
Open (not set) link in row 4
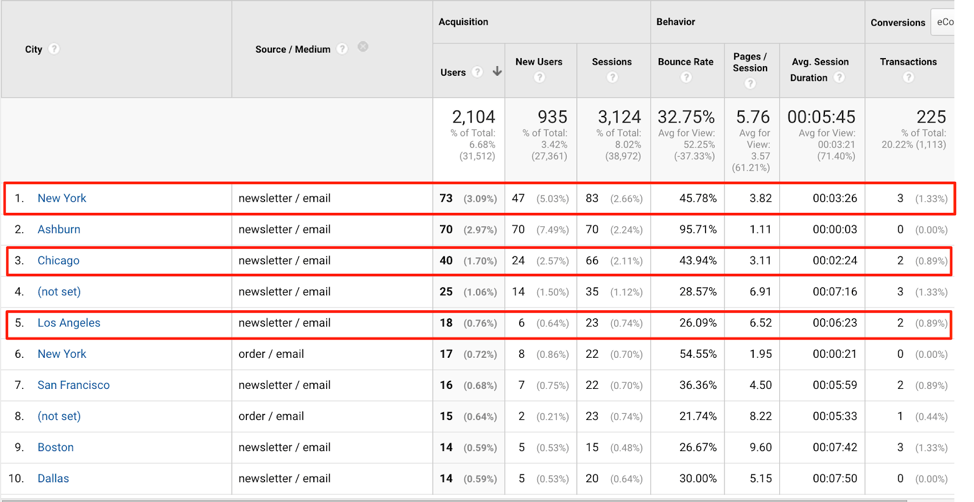tap(59, 291)
